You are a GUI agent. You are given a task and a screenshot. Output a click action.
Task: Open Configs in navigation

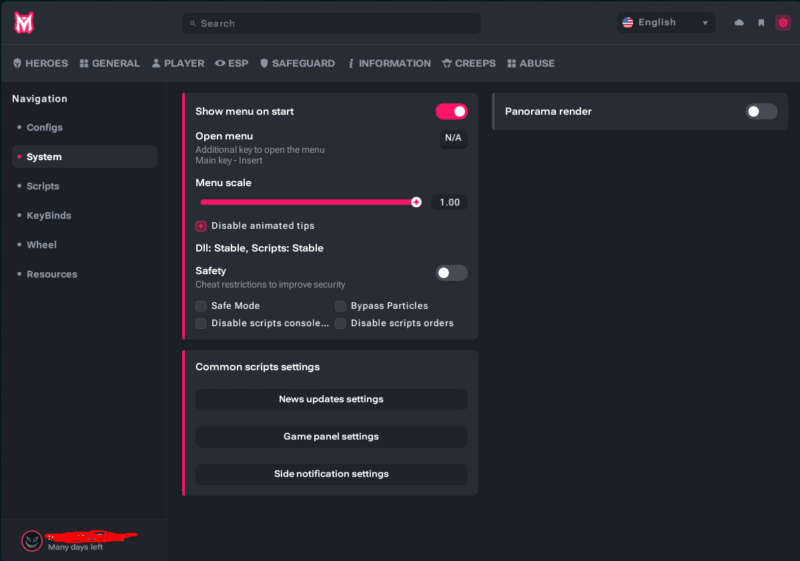85,128
